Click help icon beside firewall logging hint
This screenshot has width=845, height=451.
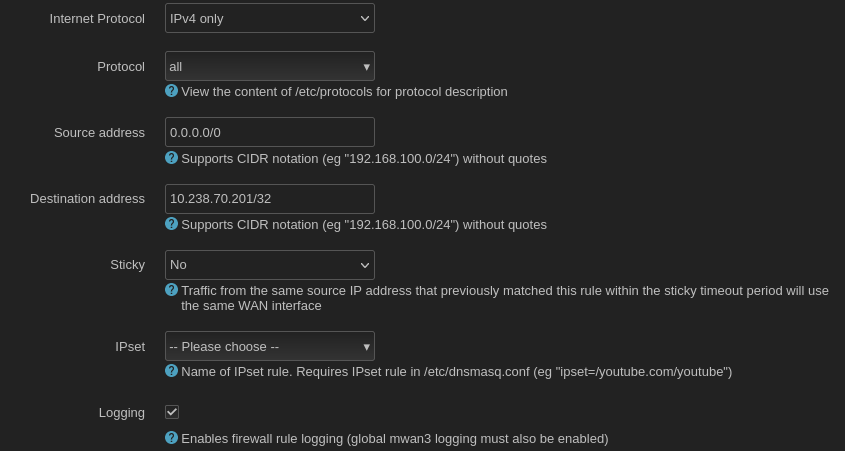click(x=171, y=438)
